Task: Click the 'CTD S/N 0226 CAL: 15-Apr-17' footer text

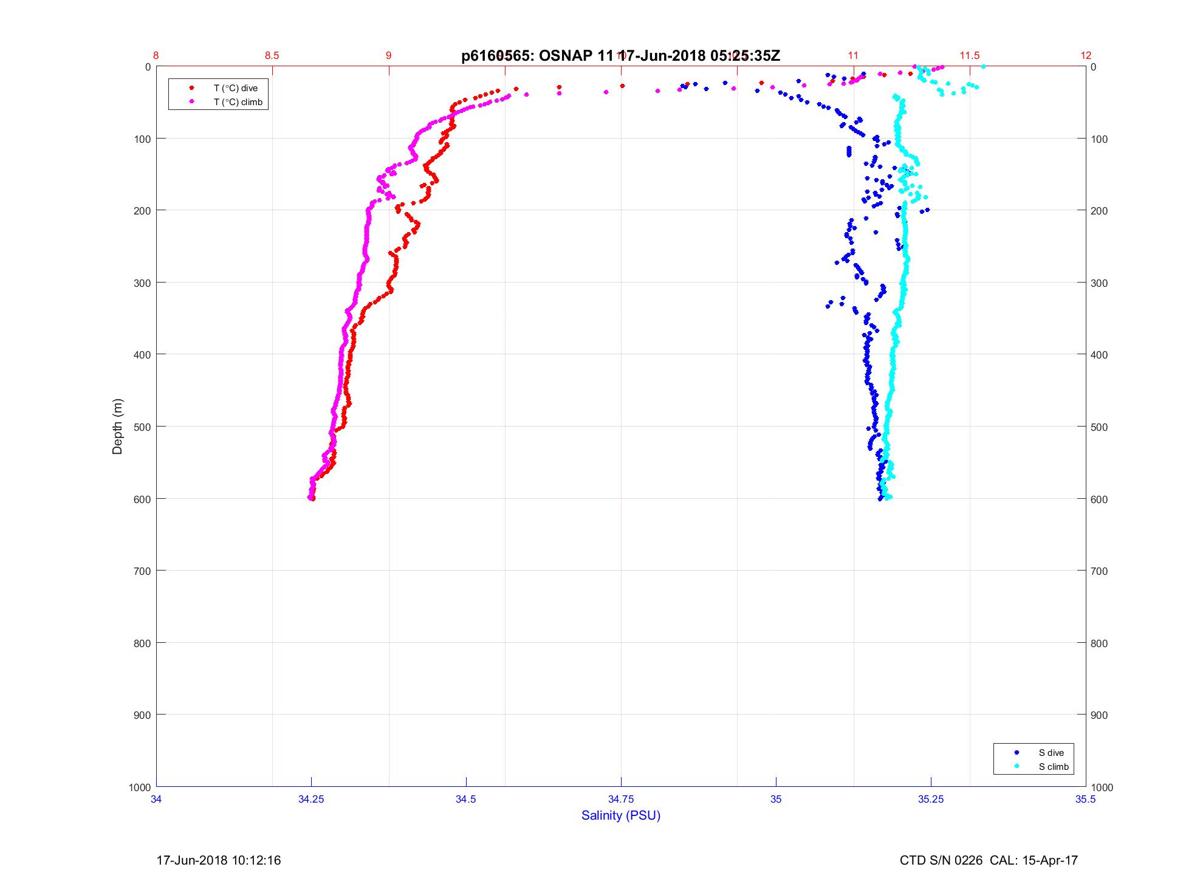Action: tap(989, 860)
